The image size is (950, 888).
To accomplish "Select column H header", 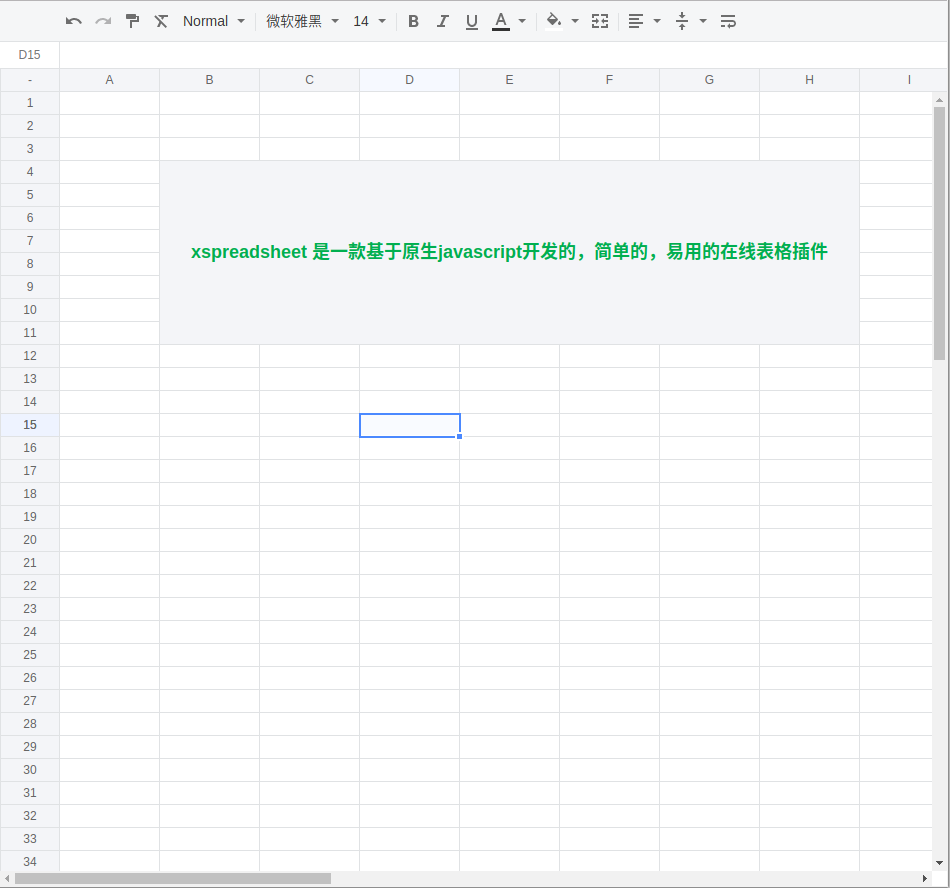I will (809, 80).
